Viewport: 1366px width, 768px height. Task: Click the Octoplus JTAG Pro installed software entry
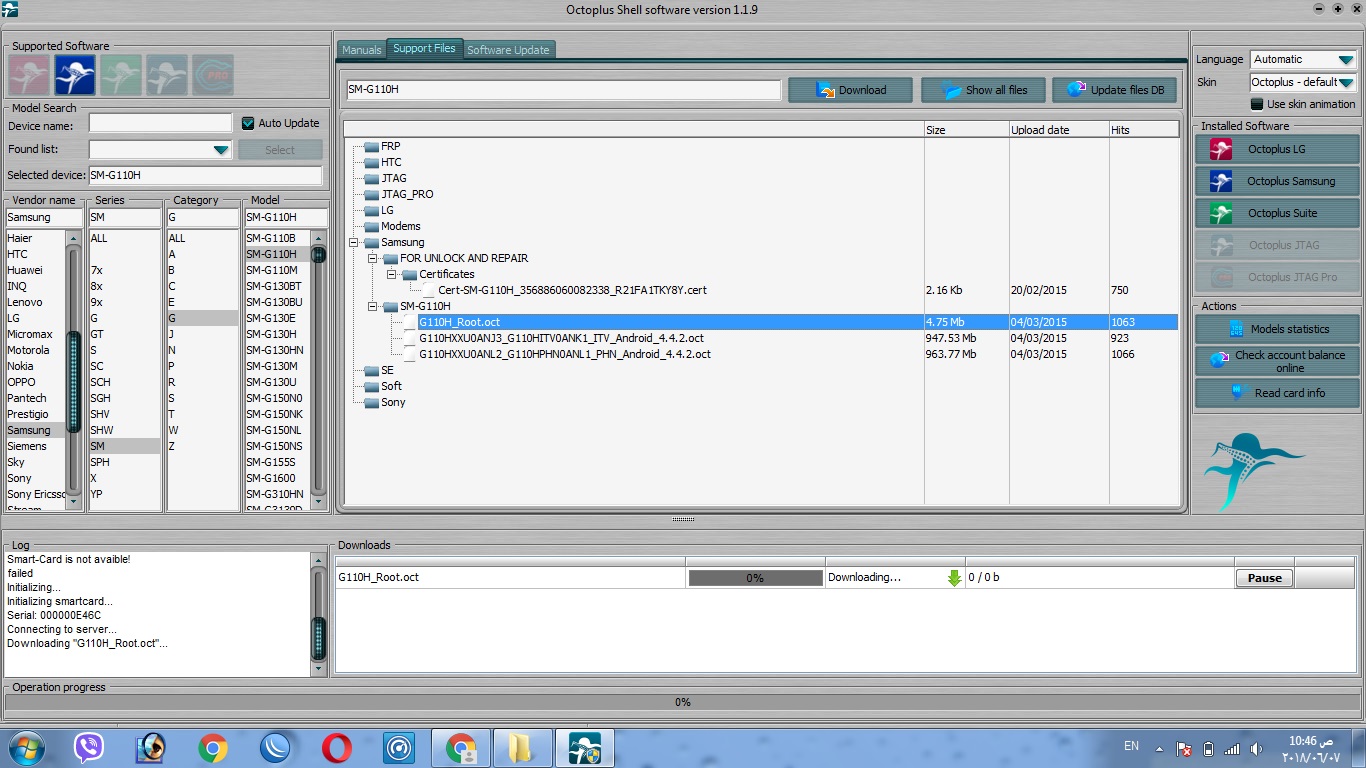coord(1277,277)
